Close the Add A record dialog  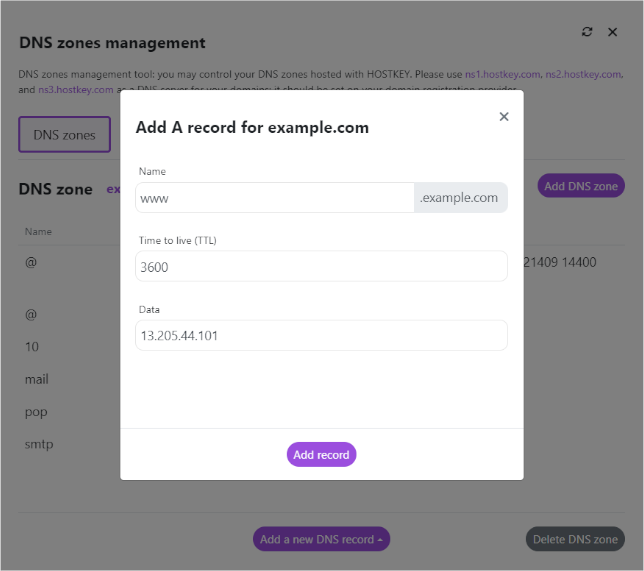504,117
